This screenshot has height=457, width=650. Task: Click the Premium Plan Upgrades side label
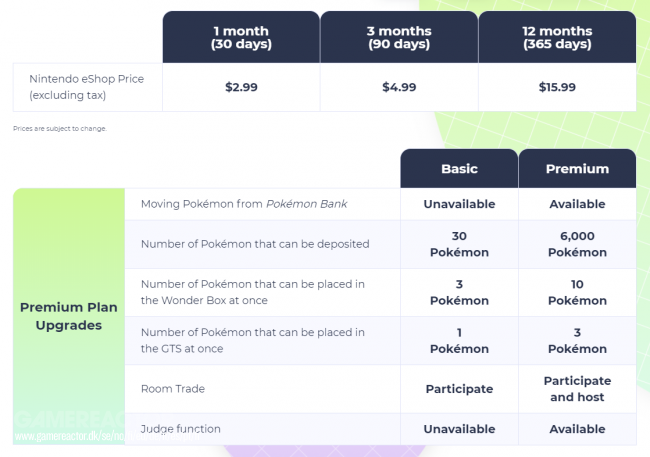(x=69, y=316)
